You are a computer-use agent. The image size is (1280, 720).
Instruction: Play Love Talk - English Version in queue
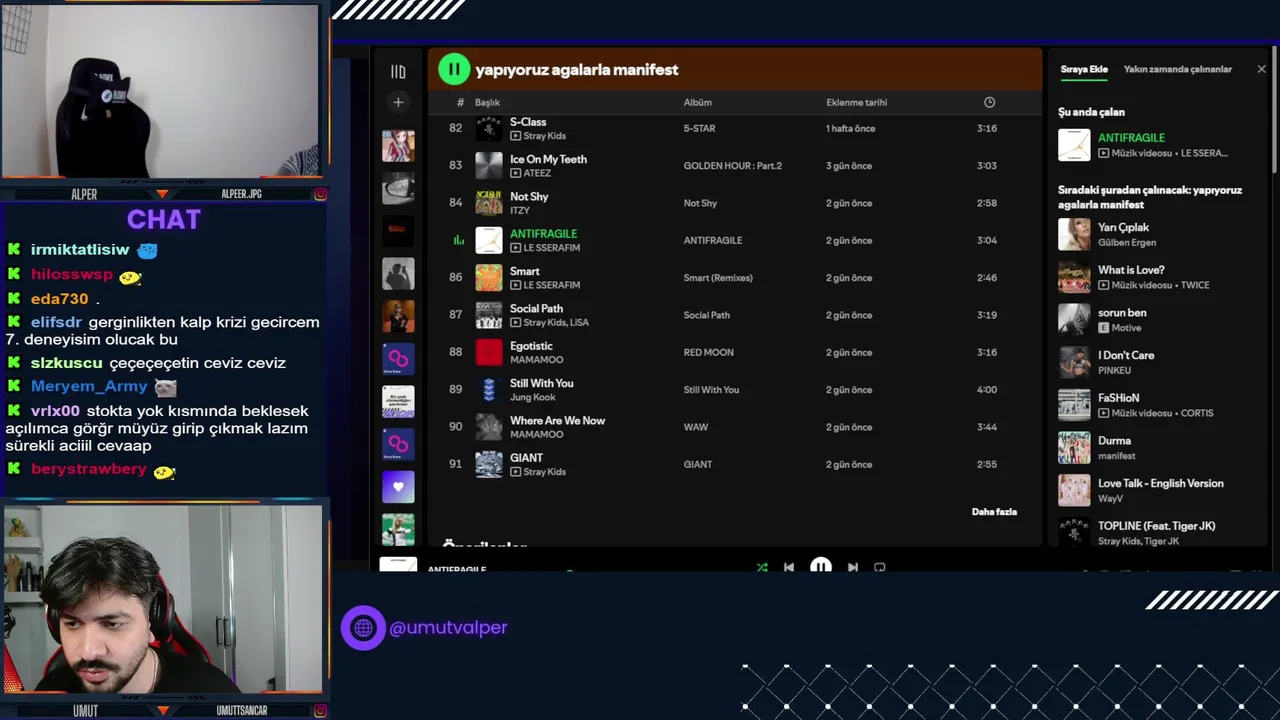[x=1160, y=490]
